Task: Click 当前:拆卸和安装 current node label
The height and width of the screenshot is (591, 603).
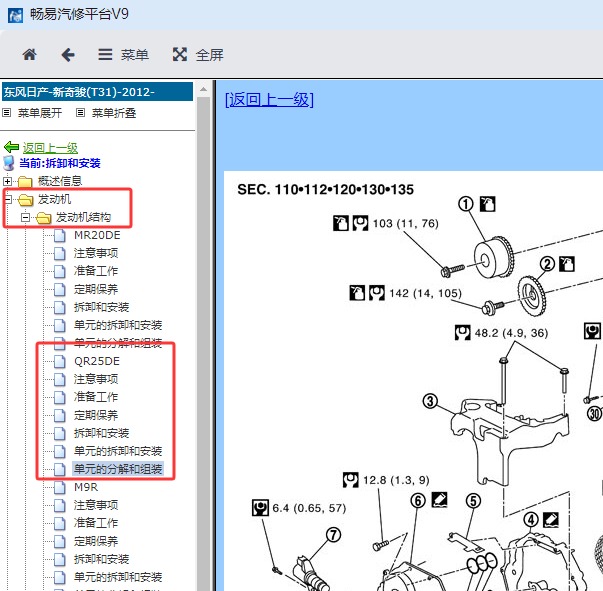Action: [x=60, y=163]
